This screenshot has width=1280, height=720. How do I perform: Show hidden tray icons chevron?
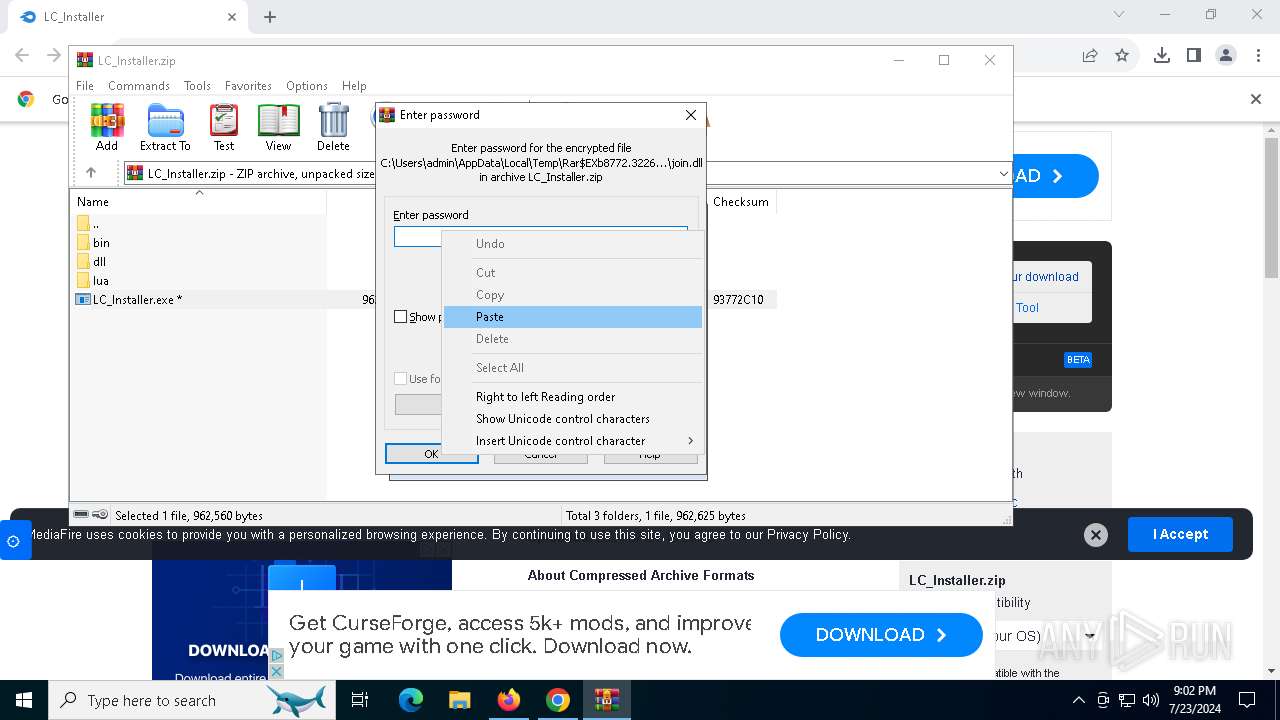[1079, 700]
